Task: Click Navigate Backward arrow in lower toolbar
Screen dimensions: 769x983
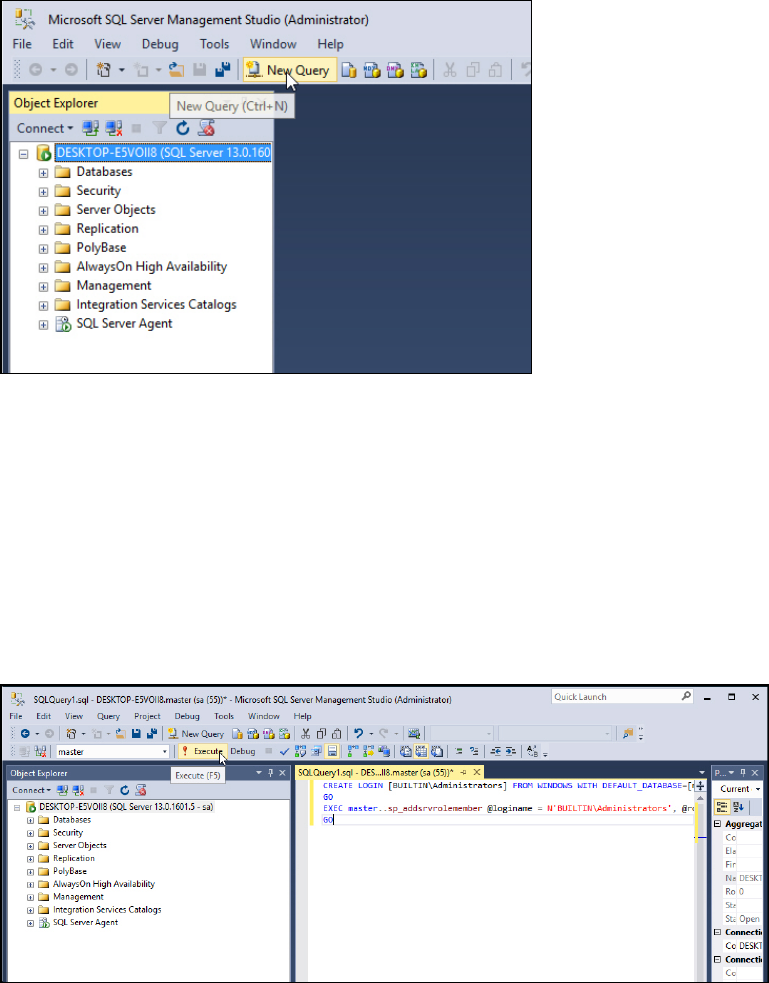Action: (x=25, y=733)
